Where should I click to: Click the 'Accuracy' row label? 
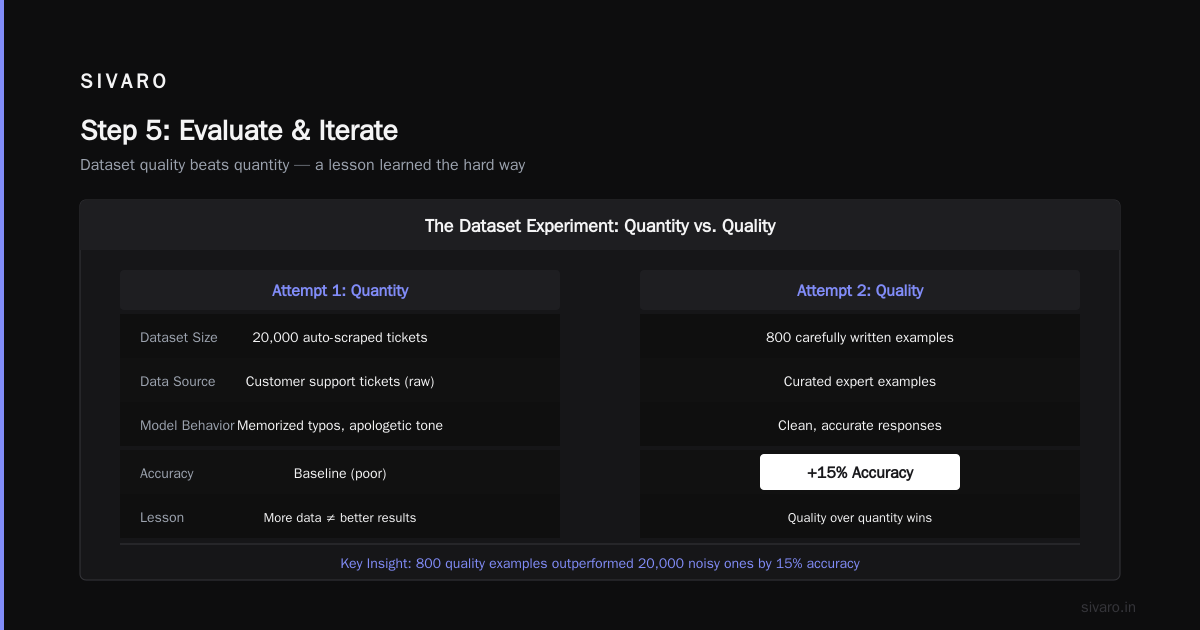pos(167,474)
